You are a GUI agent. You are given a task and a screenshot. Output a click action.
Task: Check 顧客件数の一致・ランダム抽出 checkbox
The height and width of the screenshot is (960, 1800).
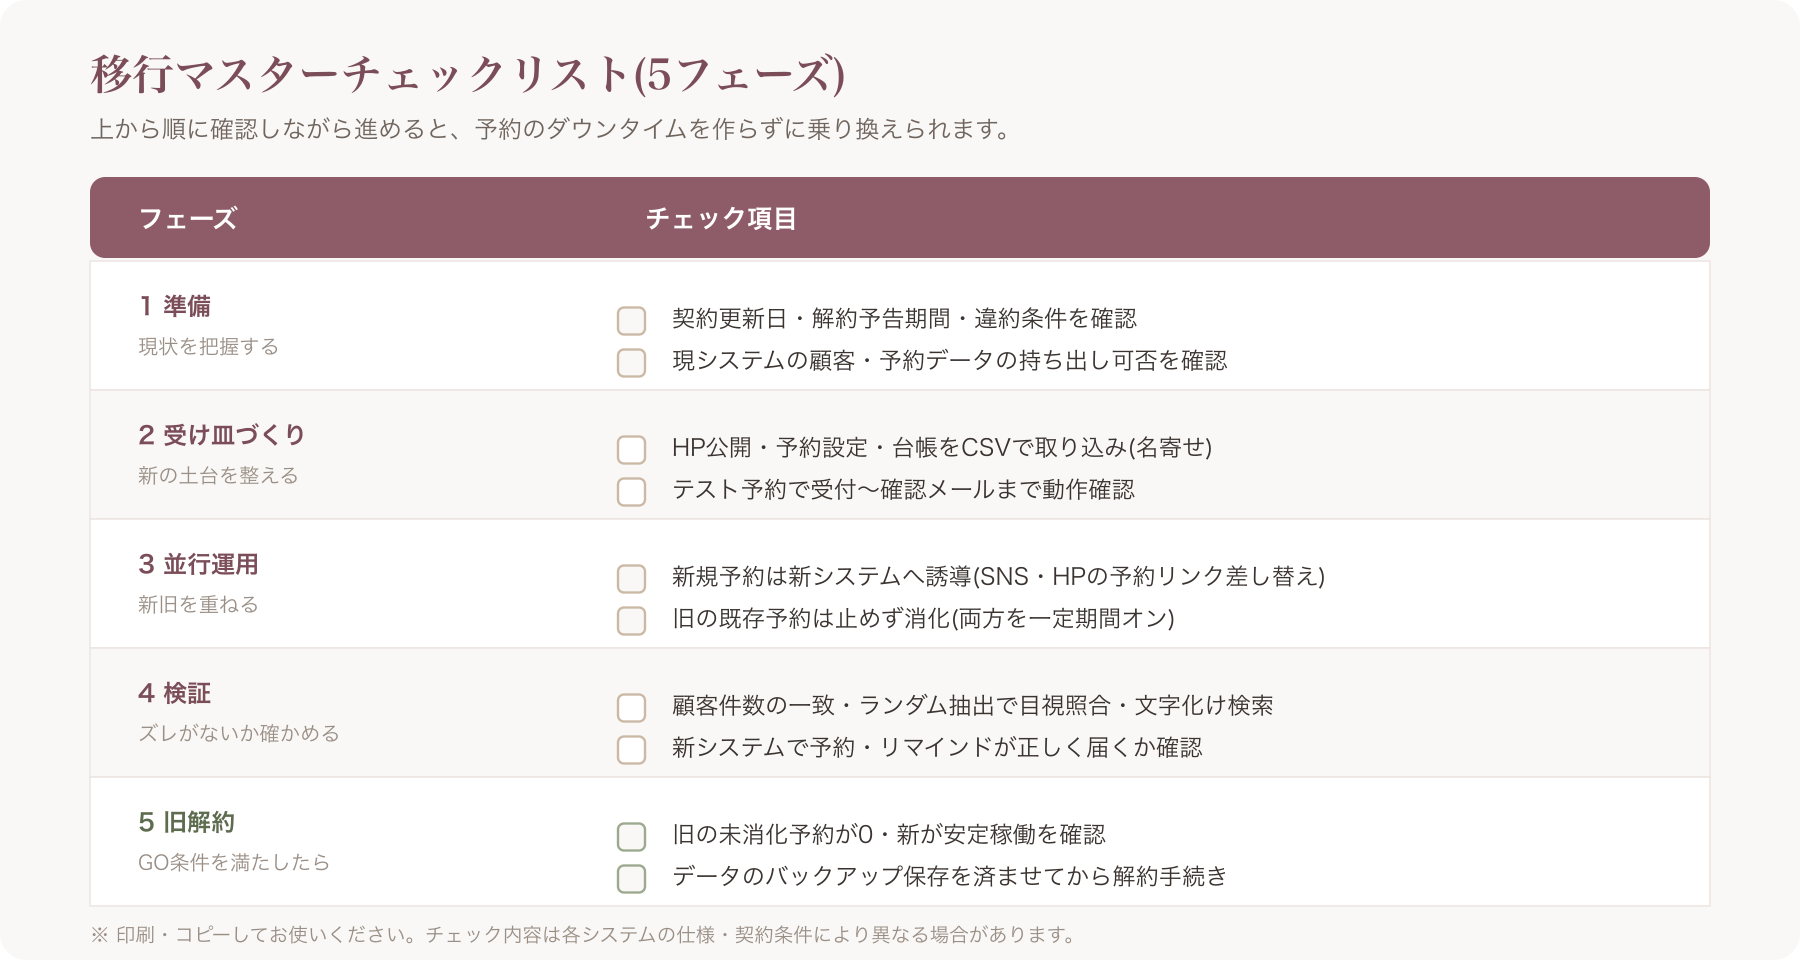(631, 707)
